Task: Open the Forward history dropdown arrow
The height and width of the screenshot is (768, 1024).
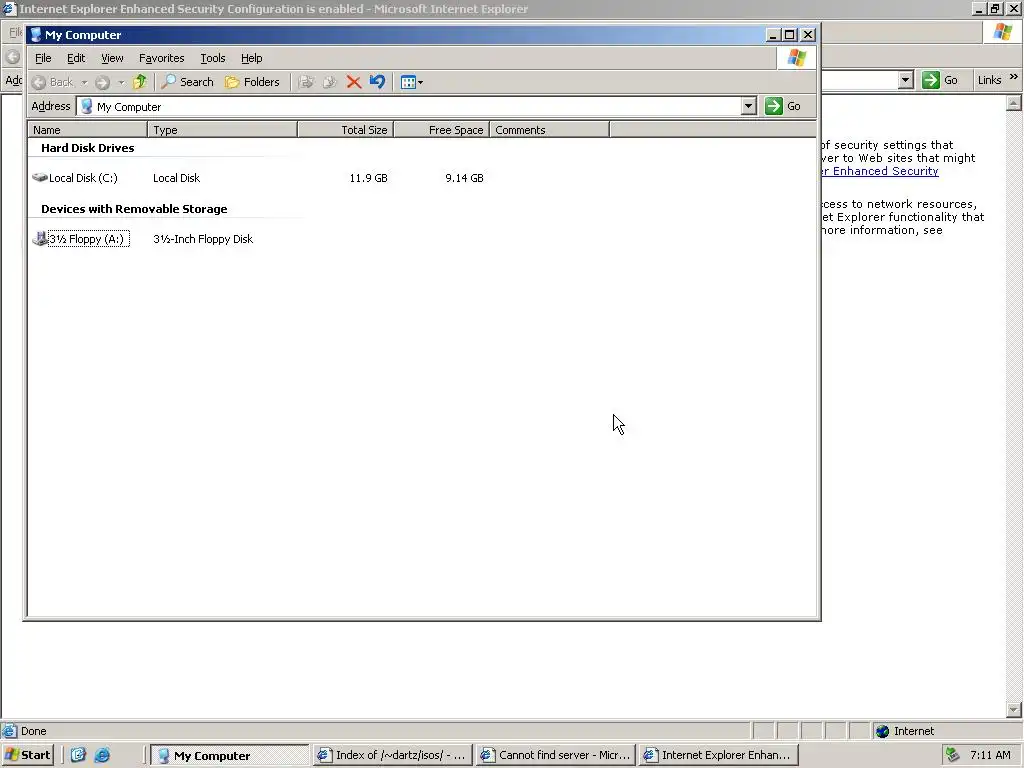Action: click(121, 82)
